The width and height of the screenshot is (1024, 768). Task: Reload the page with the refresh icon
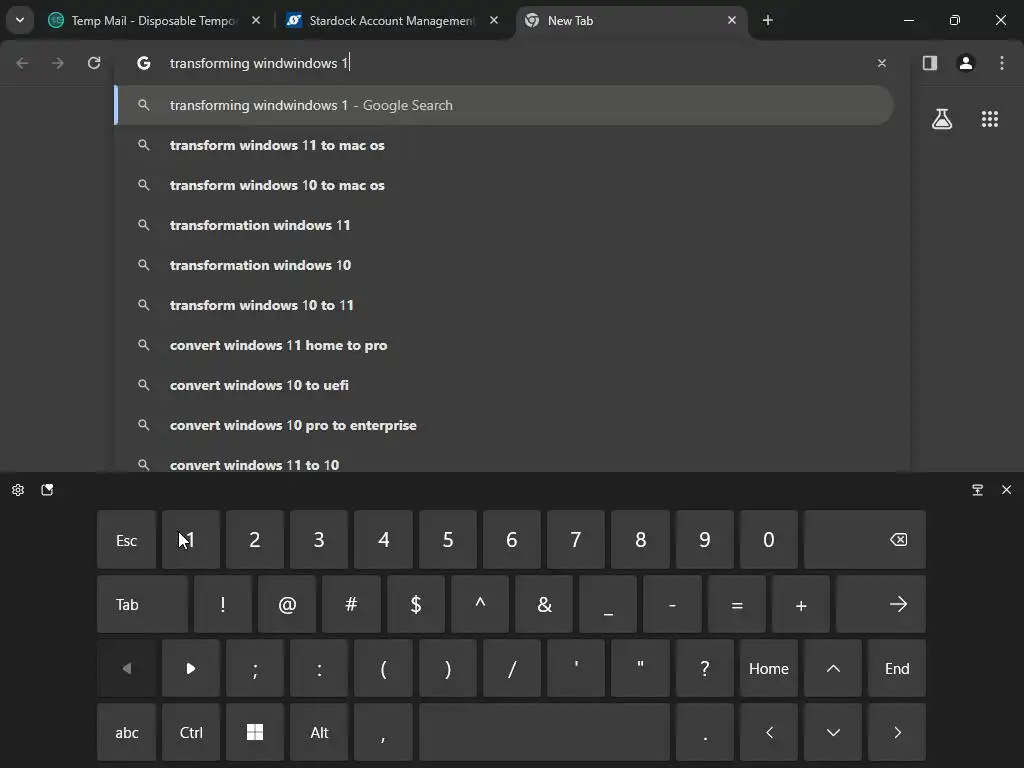tap(94, 63)
